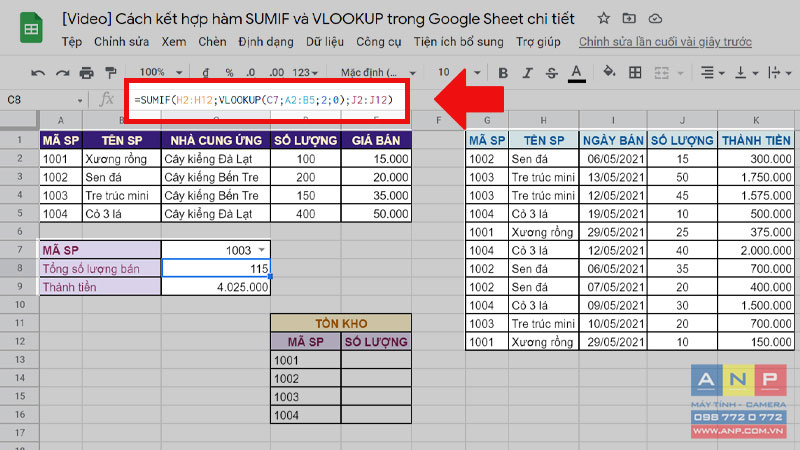Toggle strikethrough formatting

pos(552,73)
